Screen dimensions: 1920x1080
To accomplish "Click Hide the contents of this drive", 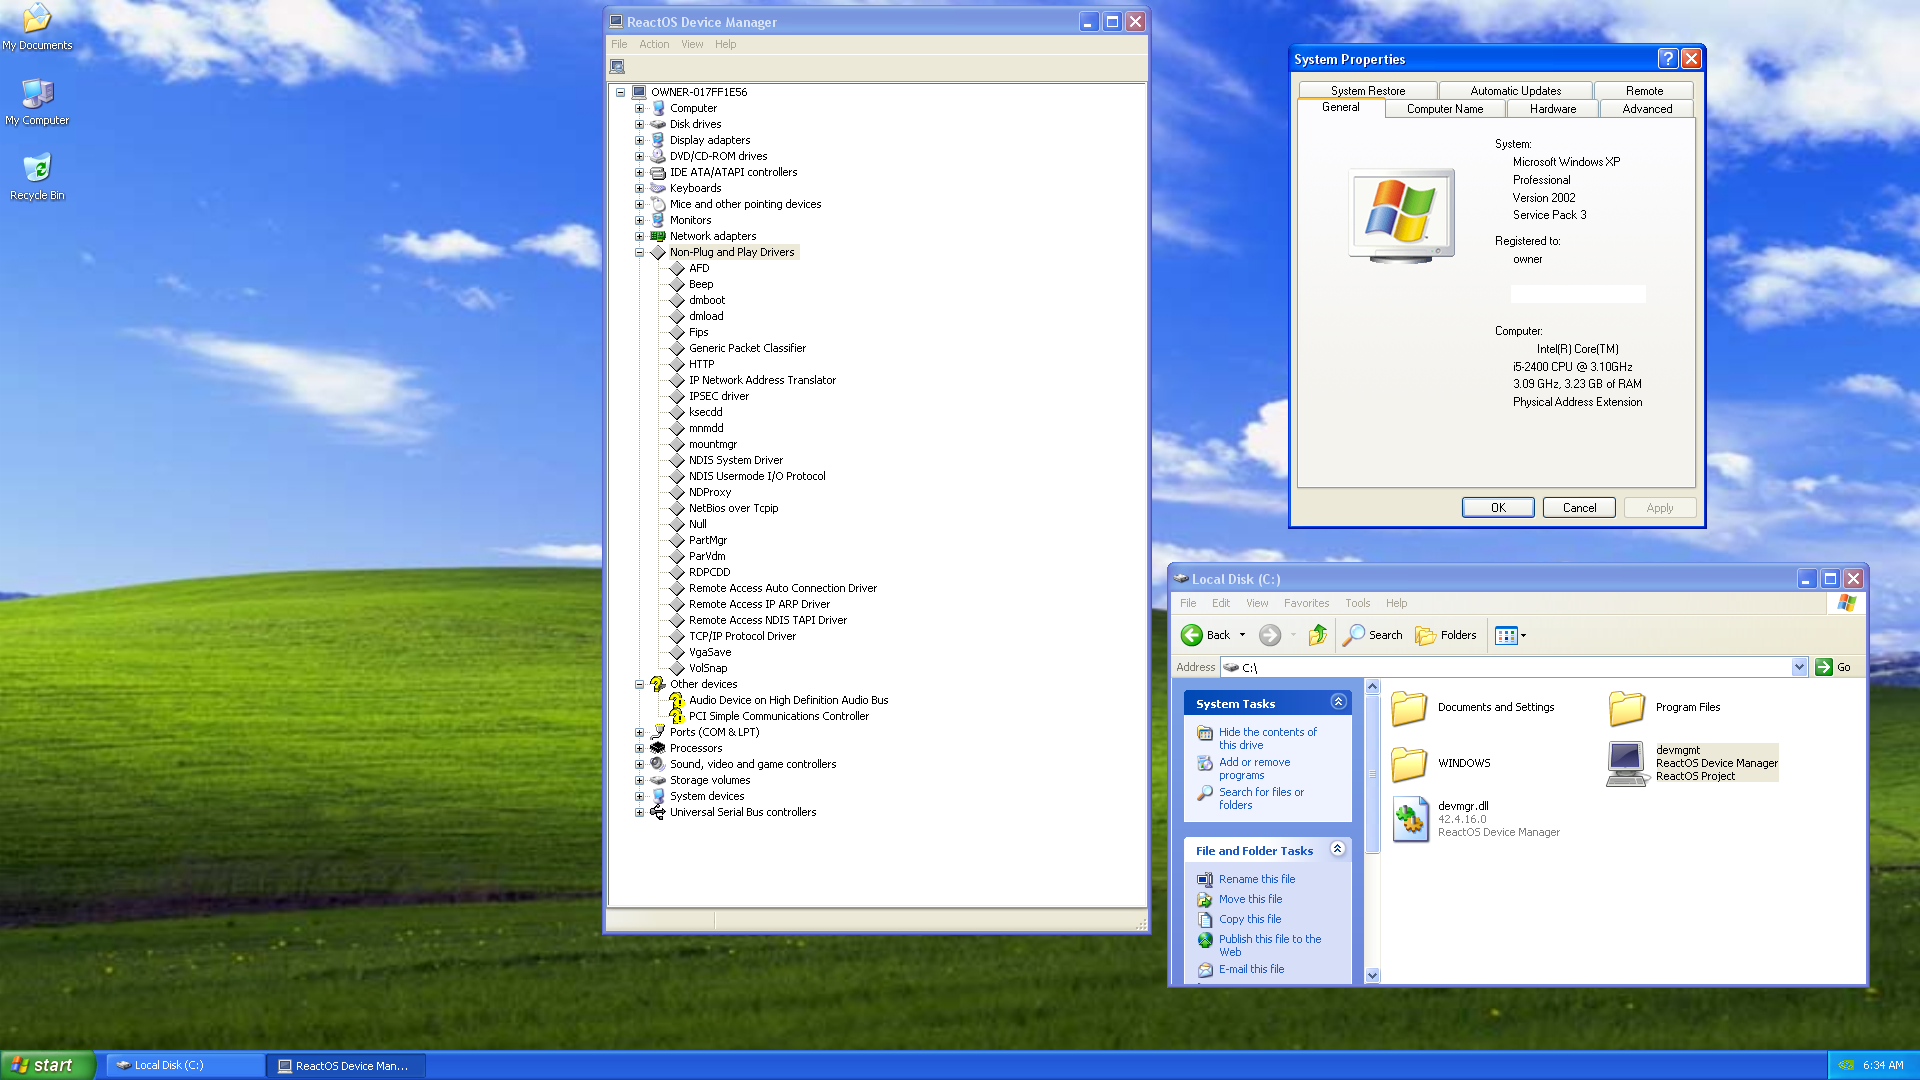I will click(x=1267, y=739).
